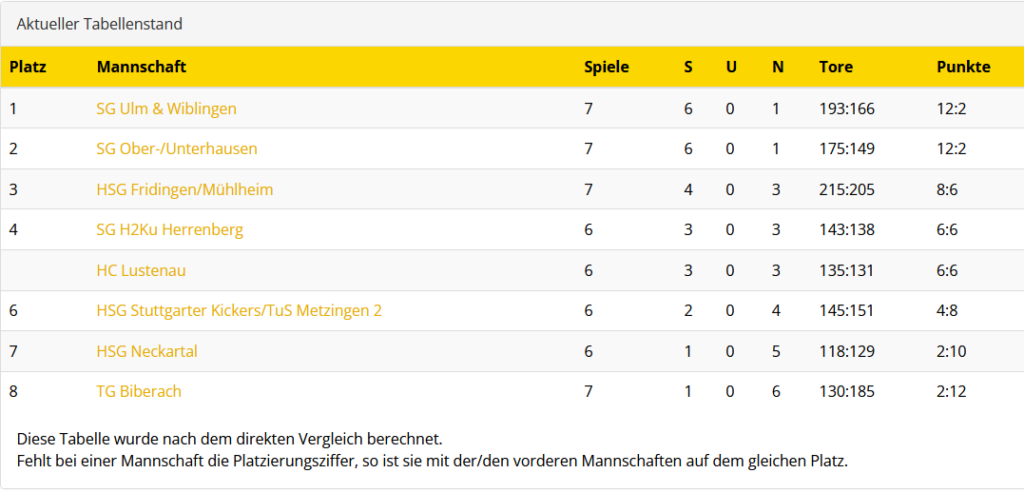Click the Tore column header
Viewport: 1024px width, 493px height.
pos(835,67)
